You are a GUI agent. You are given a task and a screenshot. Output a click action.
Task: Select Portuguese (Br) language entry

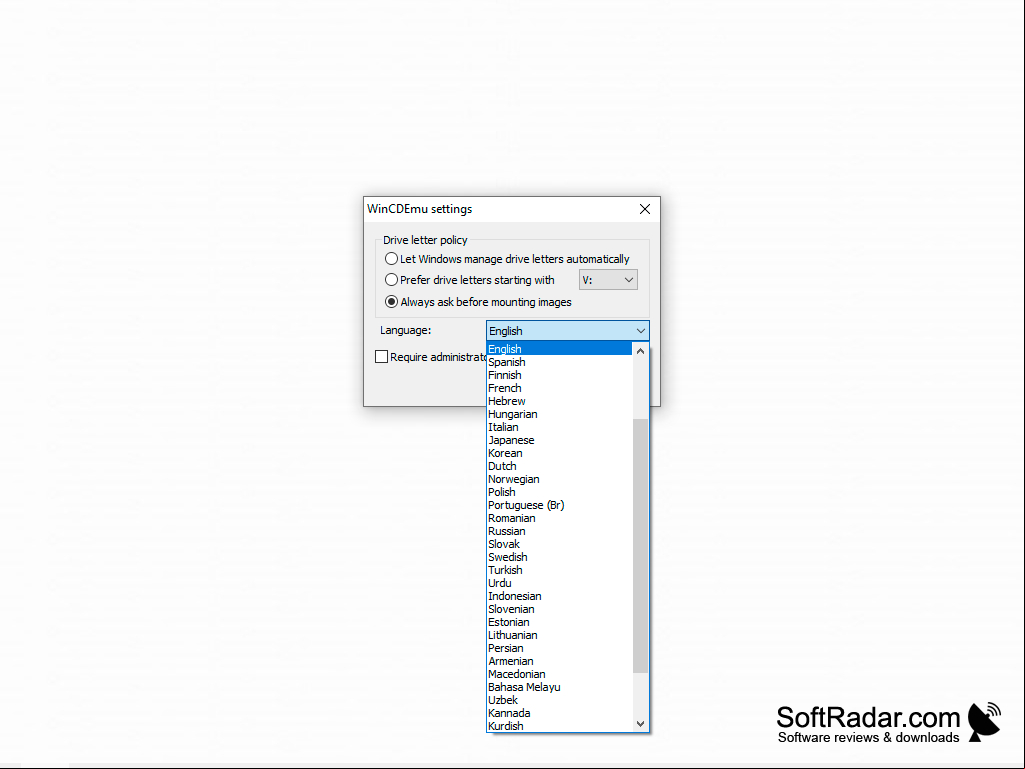coord(560,505)
